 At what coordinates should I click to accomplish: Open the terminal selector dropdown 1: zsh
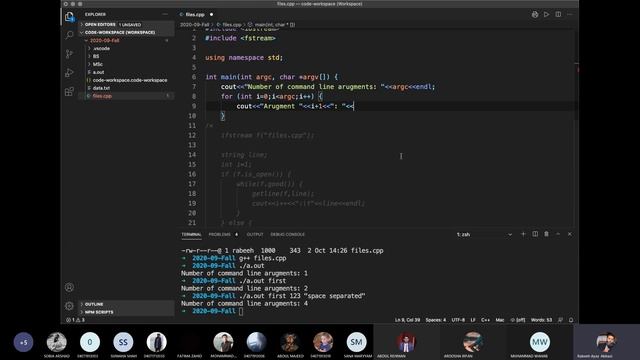[484, 234]
